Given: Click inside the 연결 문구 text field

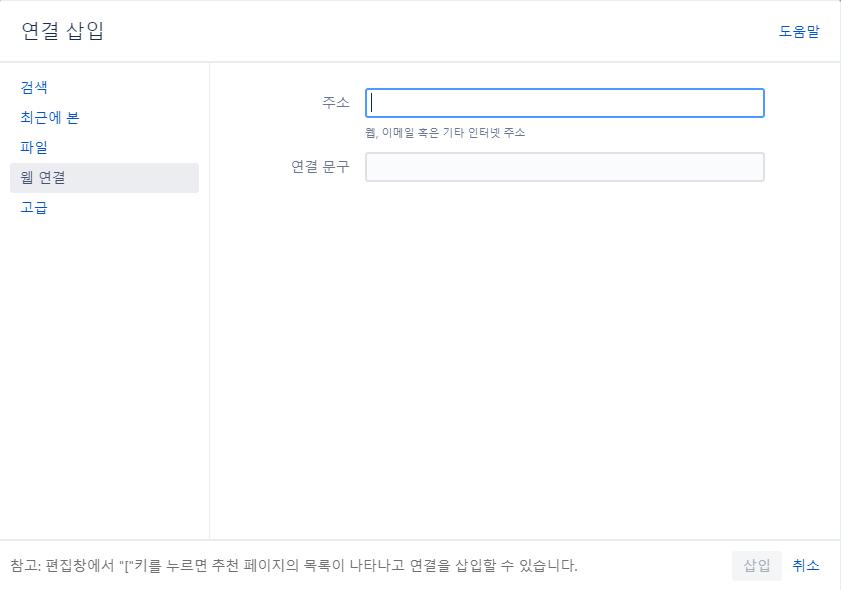Looking at the screenshot, I should pos(565,167).
